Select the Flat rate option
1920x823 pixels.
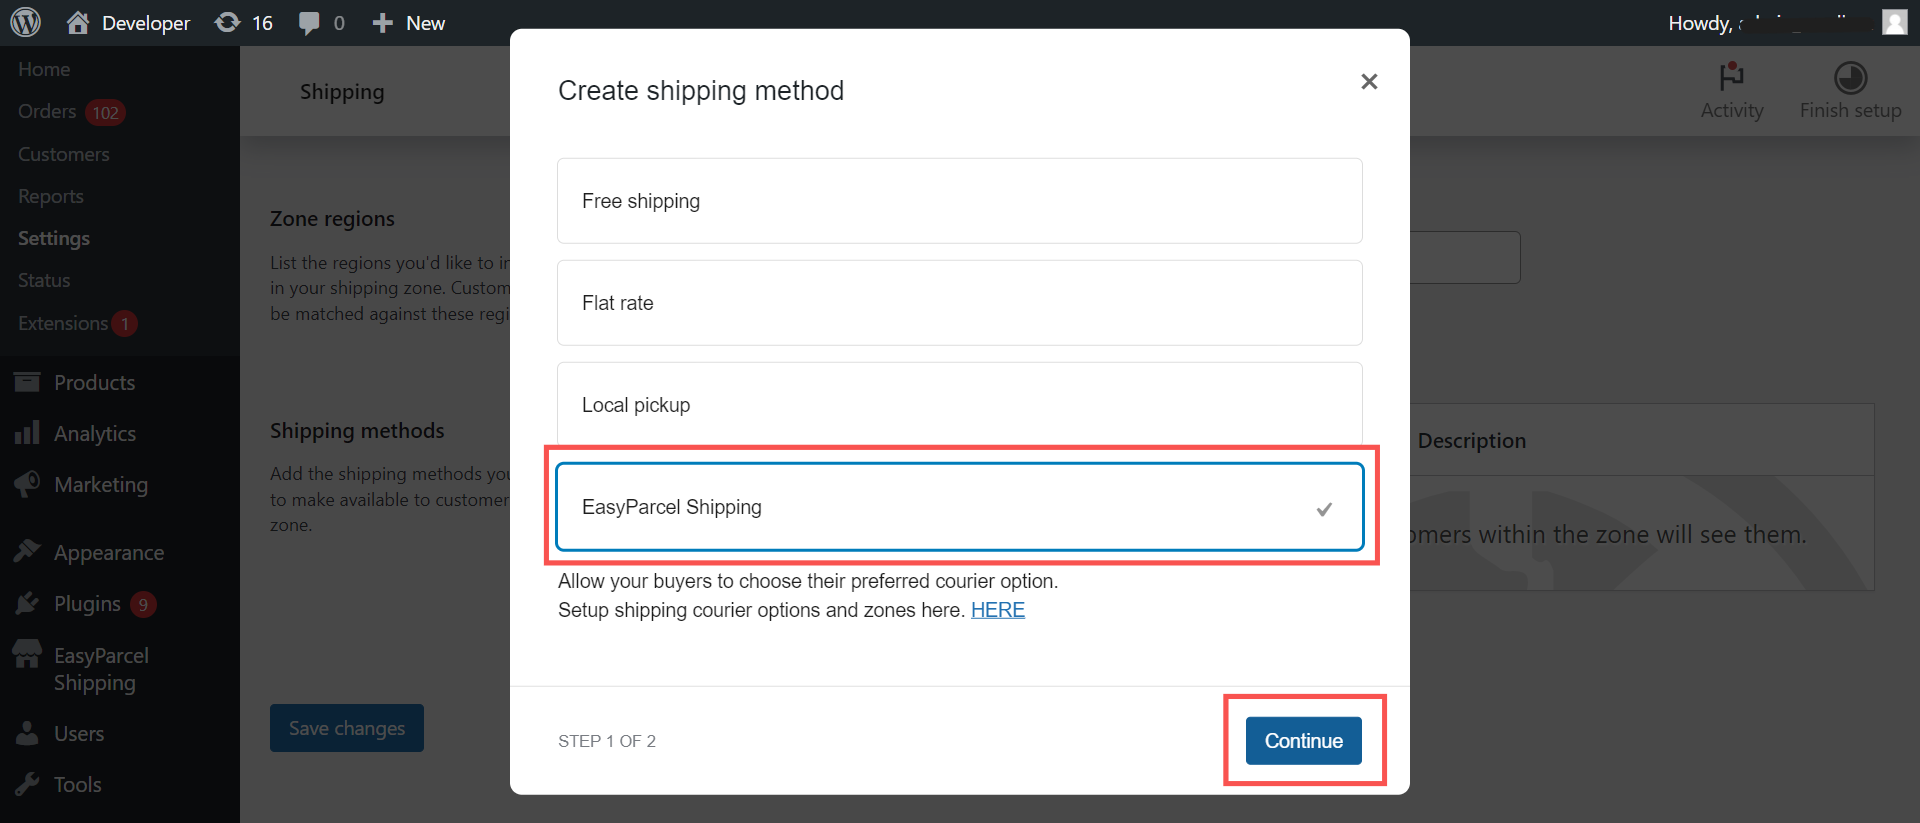click(x=960, y=303)
